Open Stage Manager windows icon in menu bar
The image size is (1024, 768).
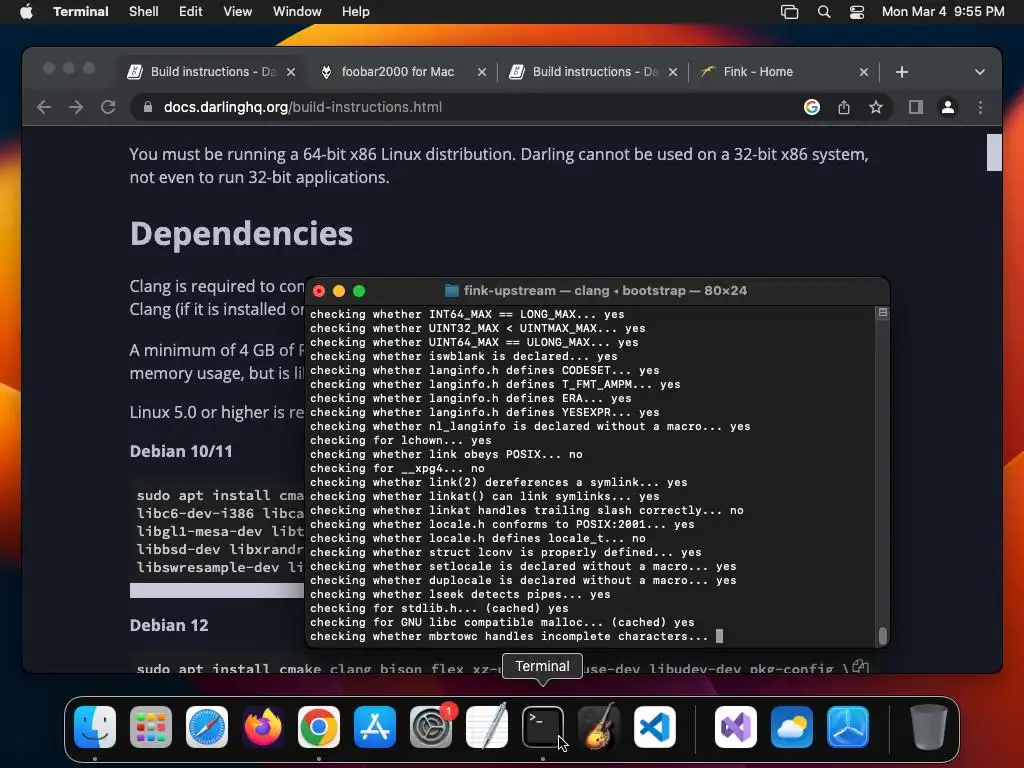click(x=790, y=12)
